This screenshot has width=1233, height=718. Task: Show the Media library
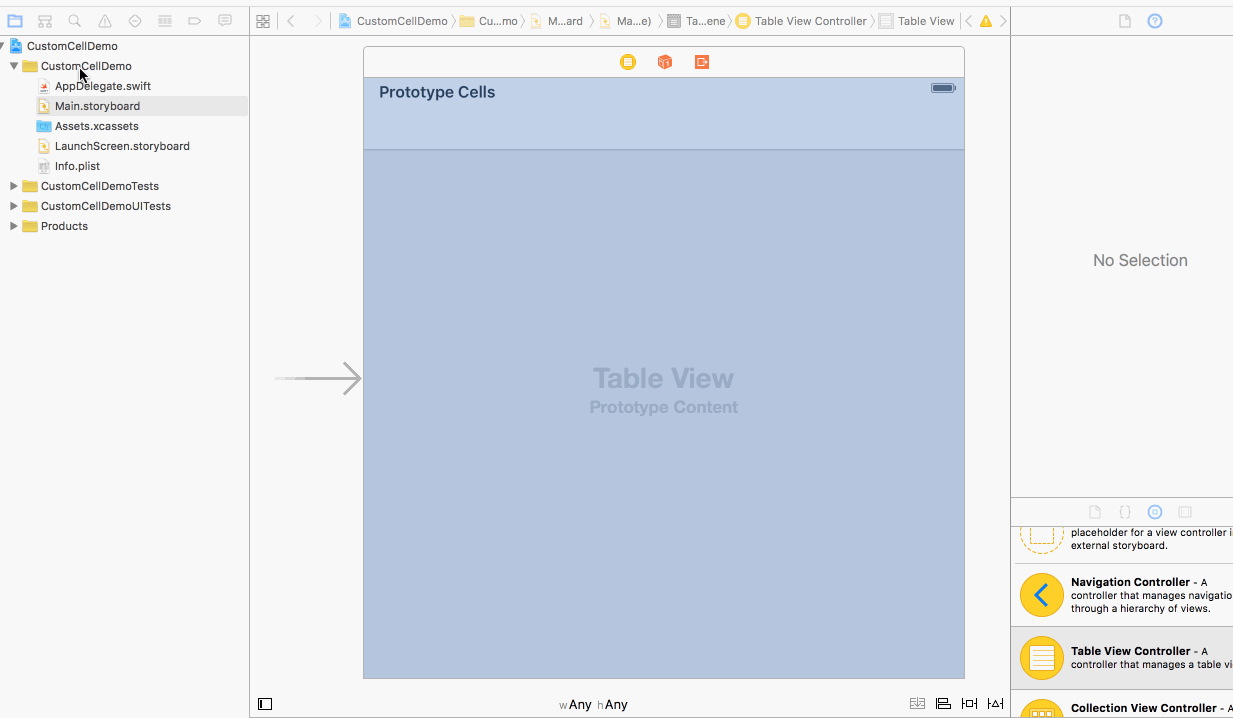[1185, 511]
